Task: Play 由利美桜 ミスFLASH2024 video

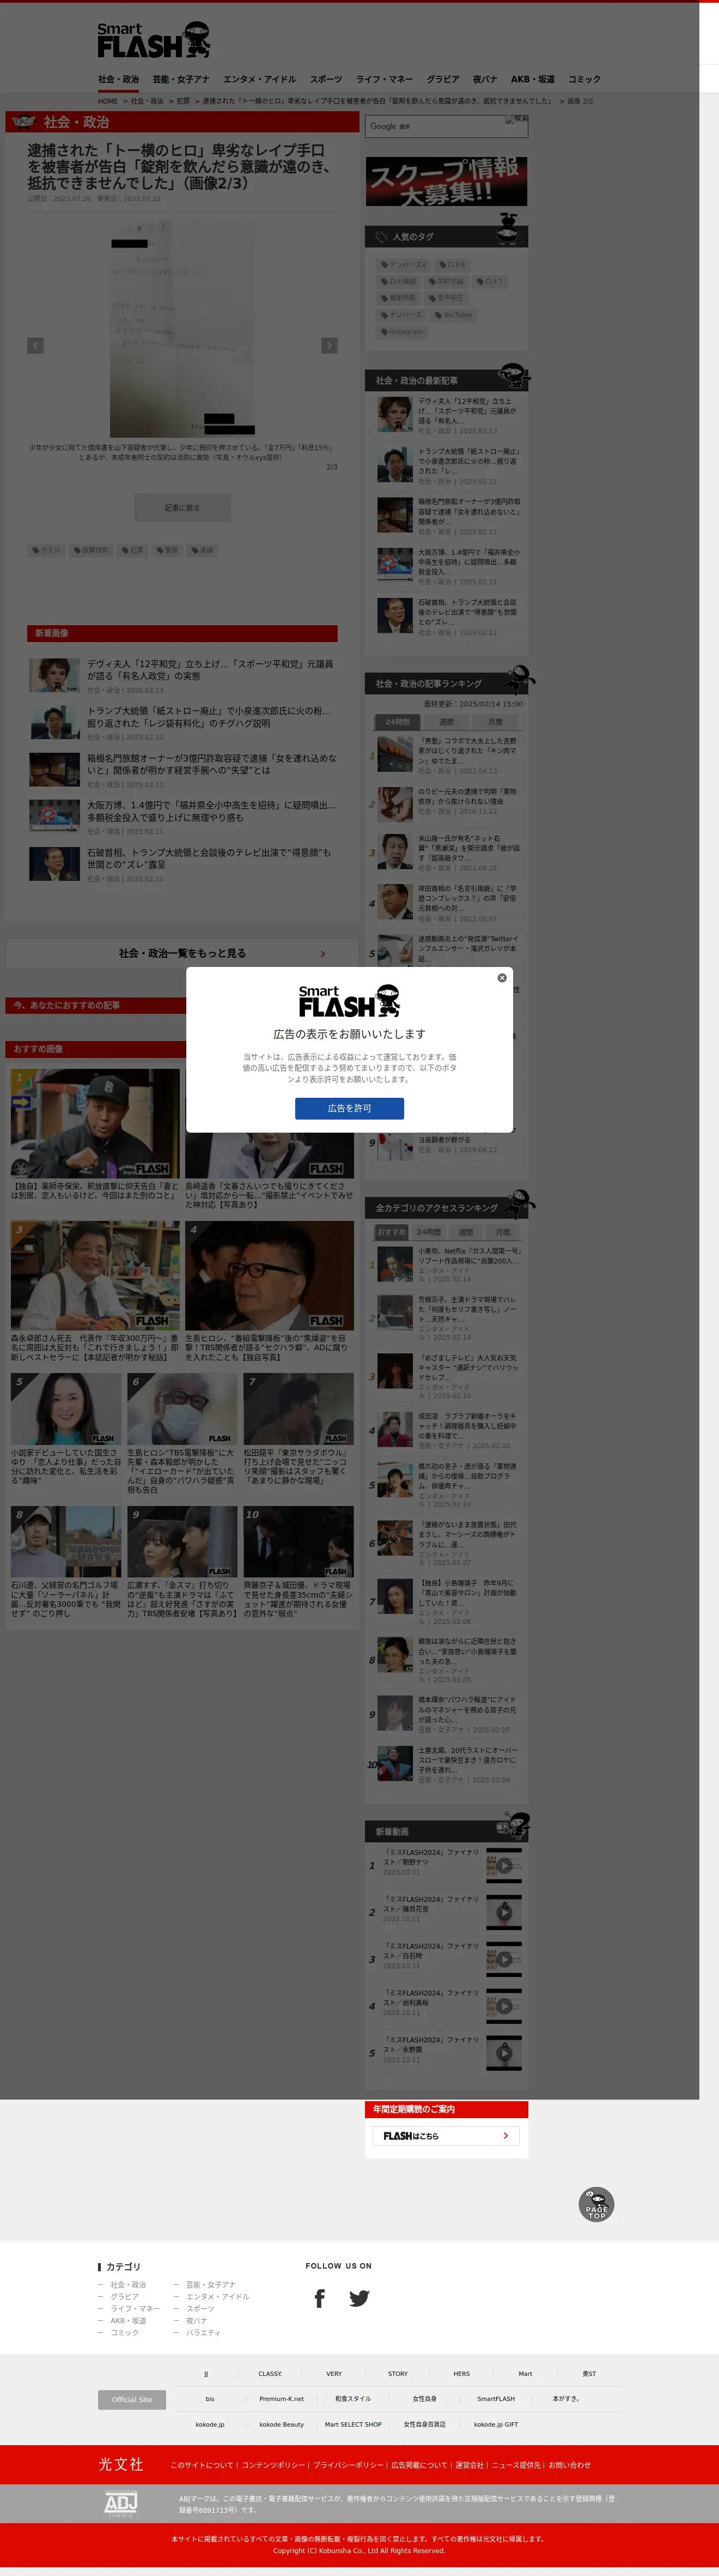Action: pos(504,2006)
